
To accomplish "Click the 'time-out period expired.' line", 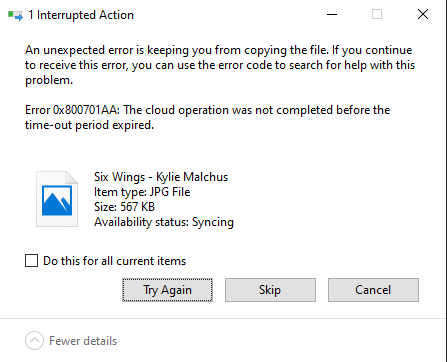I will coord(89,125).
